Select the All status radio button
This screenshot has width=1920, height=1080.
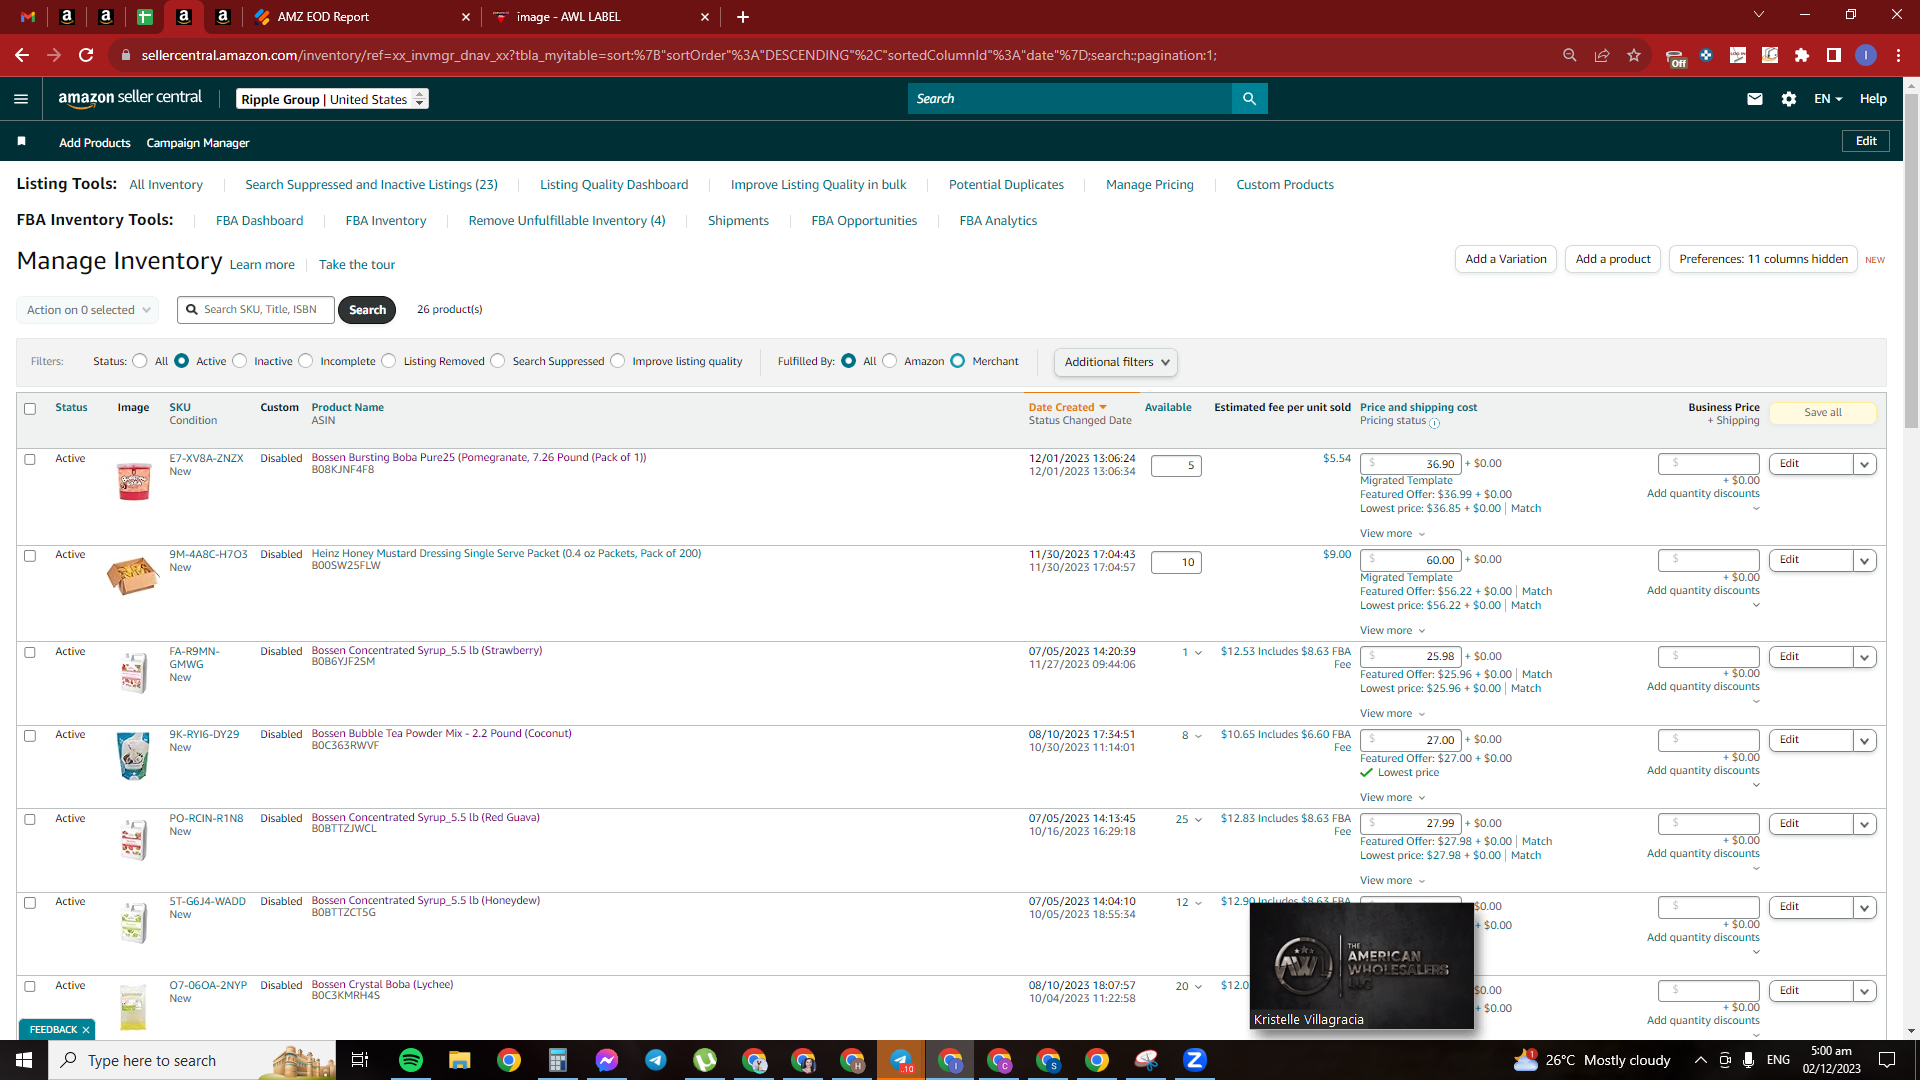click(140, 361)
